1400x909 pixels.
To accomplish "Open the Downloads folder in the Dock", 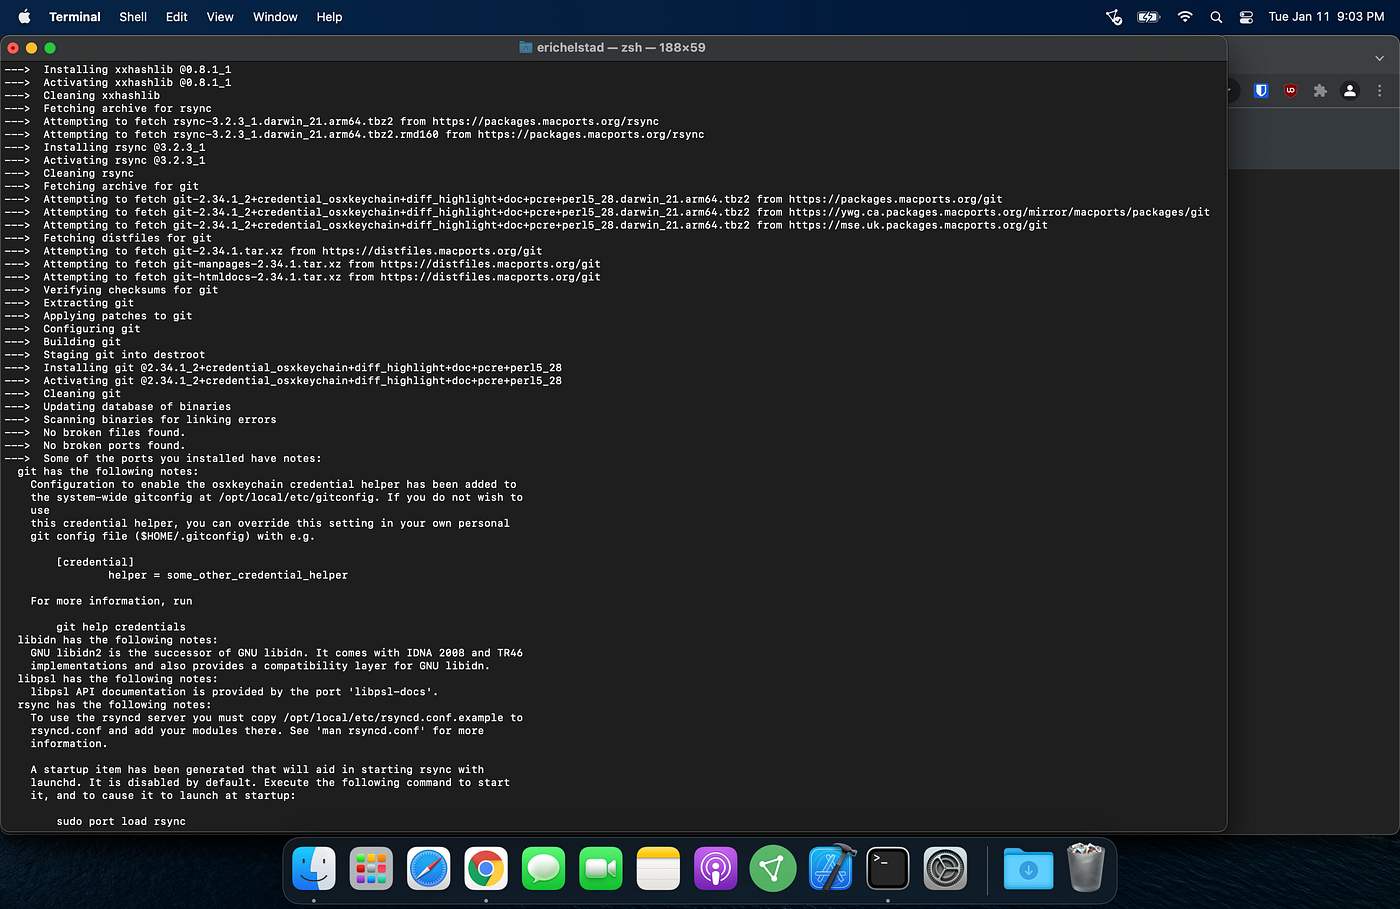I will 1028,868.
